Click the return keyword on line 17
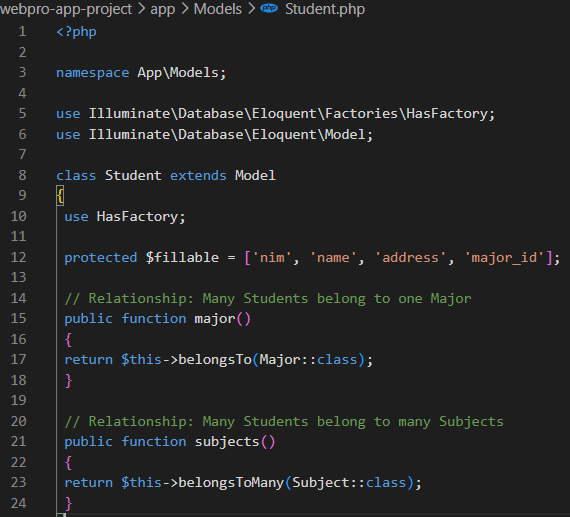This screenshot has height=517, width=570. click(88, 360)
